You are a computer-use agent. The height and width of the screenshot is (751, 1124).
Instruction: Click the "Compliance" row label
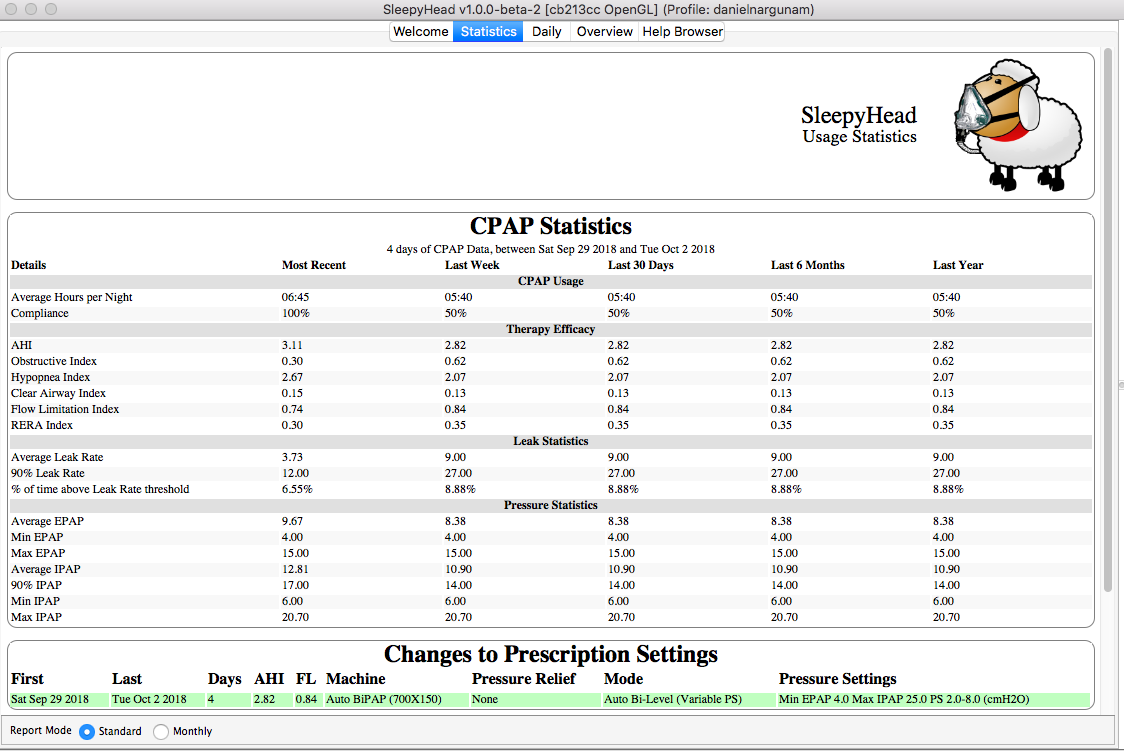pos(40,313)
